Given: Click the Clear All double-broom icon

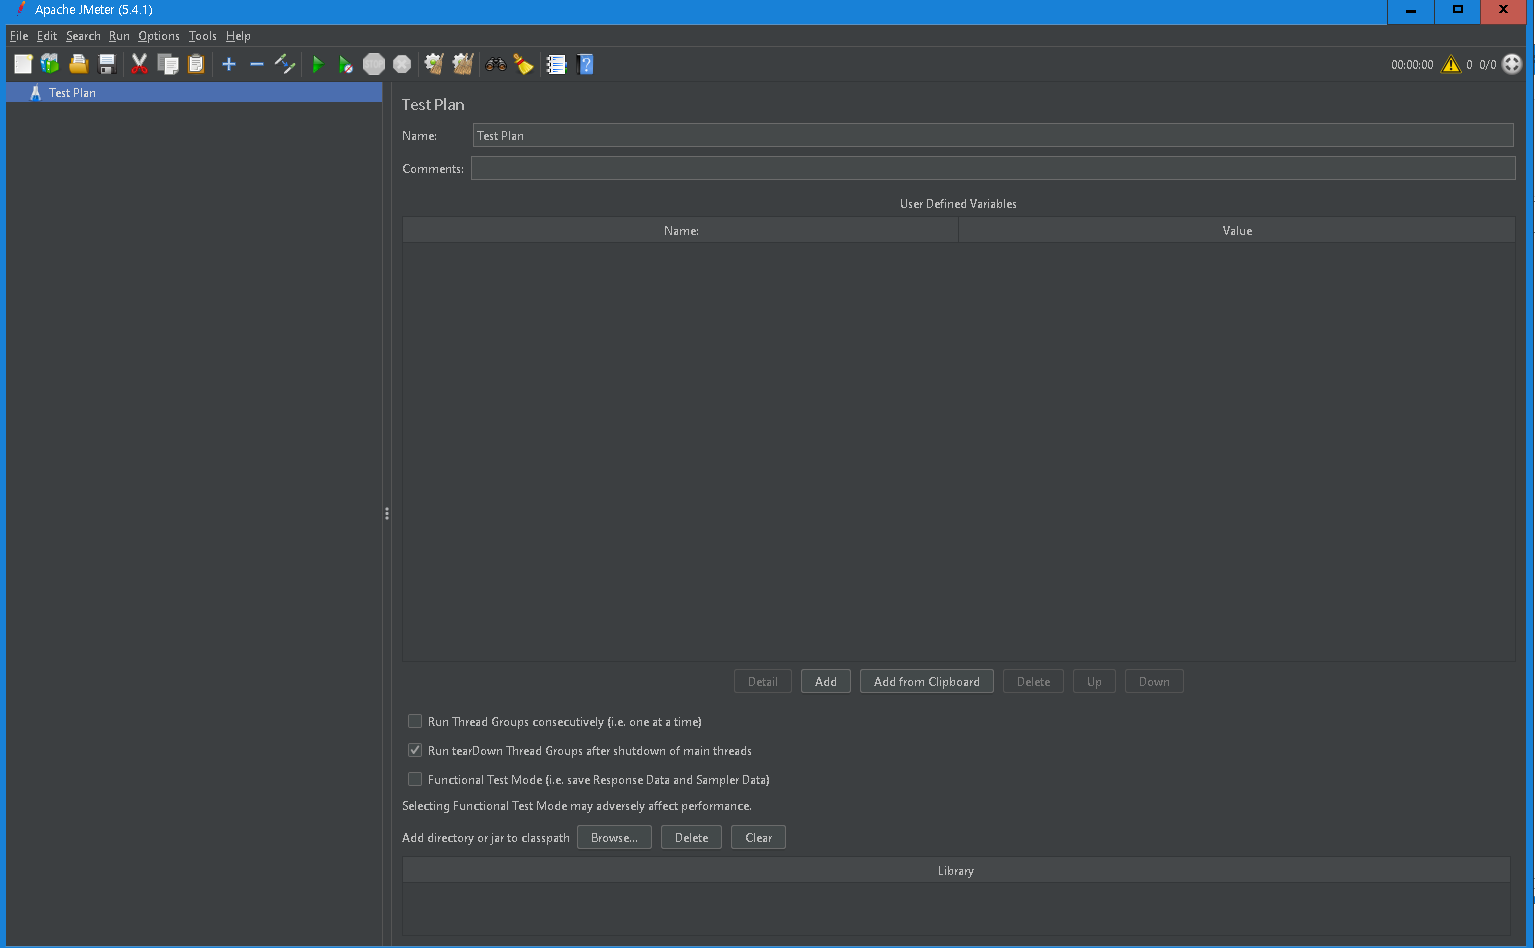Looking at the screenshot, I should pyautogui.click(x=462, y=64).
